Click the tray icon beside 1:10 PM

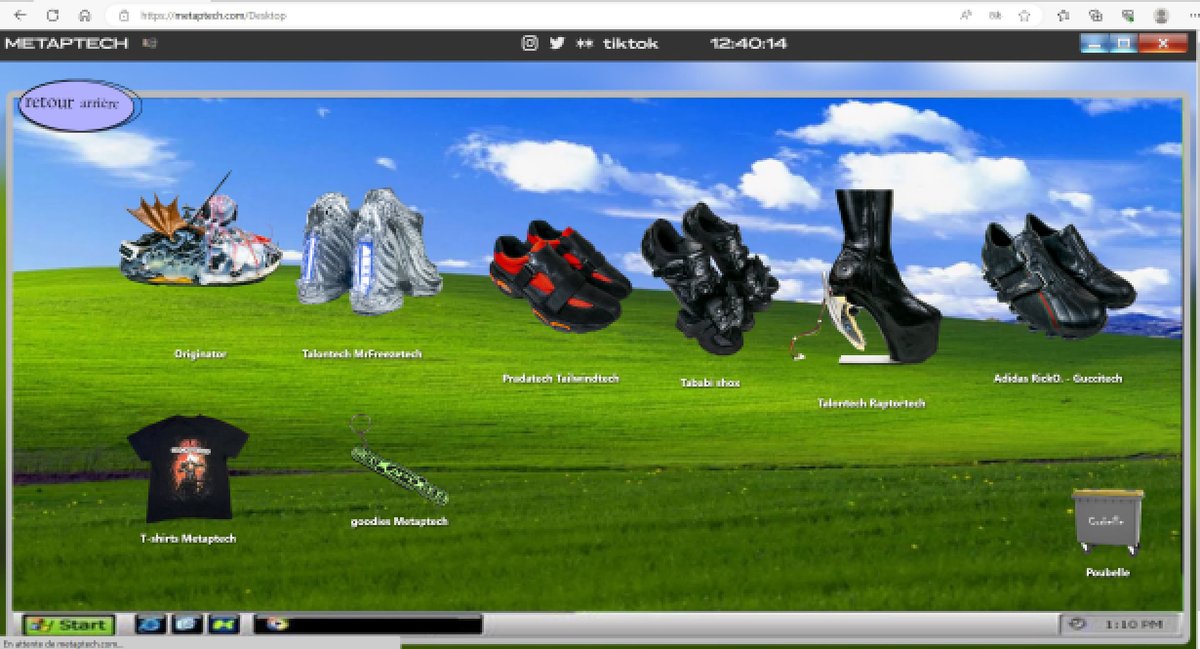pos(1077,623)
